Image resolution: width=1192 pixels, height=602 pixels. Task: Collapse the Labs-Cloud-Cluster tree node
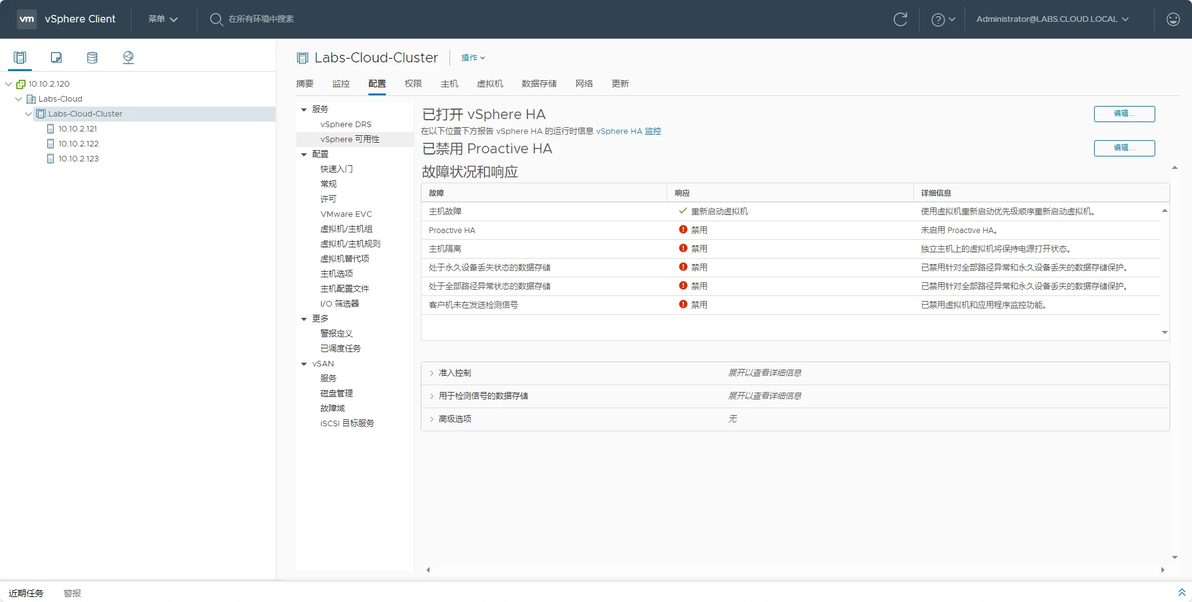click(x=28, y=114)
